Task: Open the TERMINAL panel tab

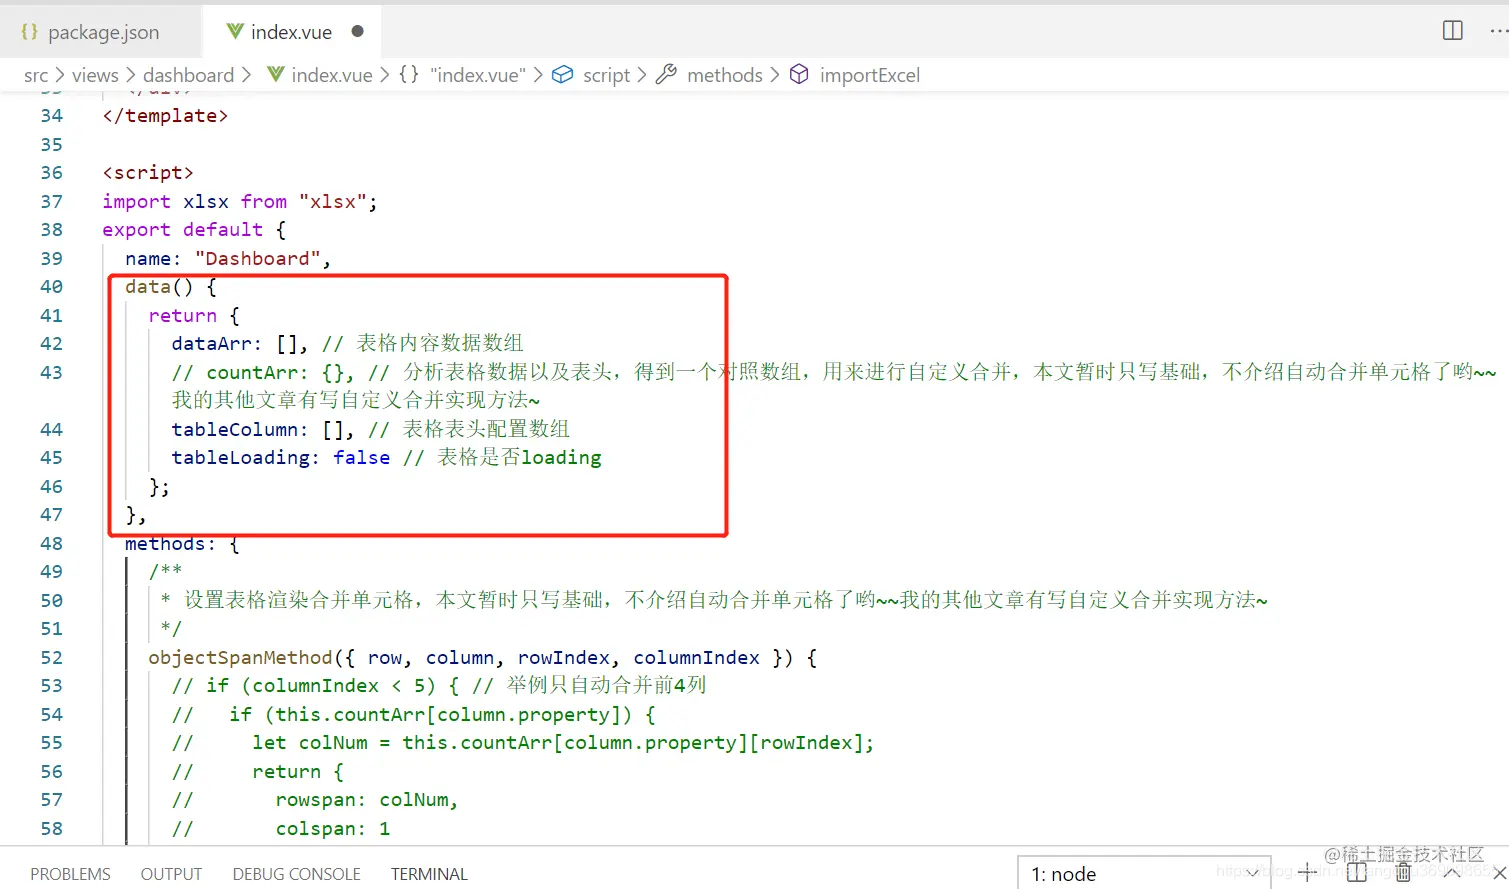Action: (429, 874)
